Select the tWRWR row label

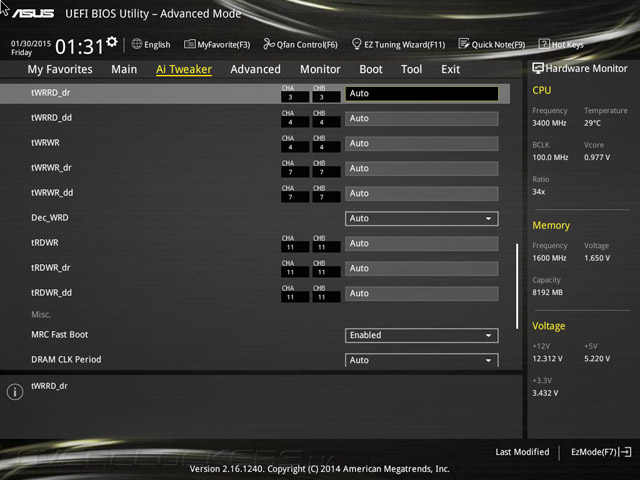45,142
